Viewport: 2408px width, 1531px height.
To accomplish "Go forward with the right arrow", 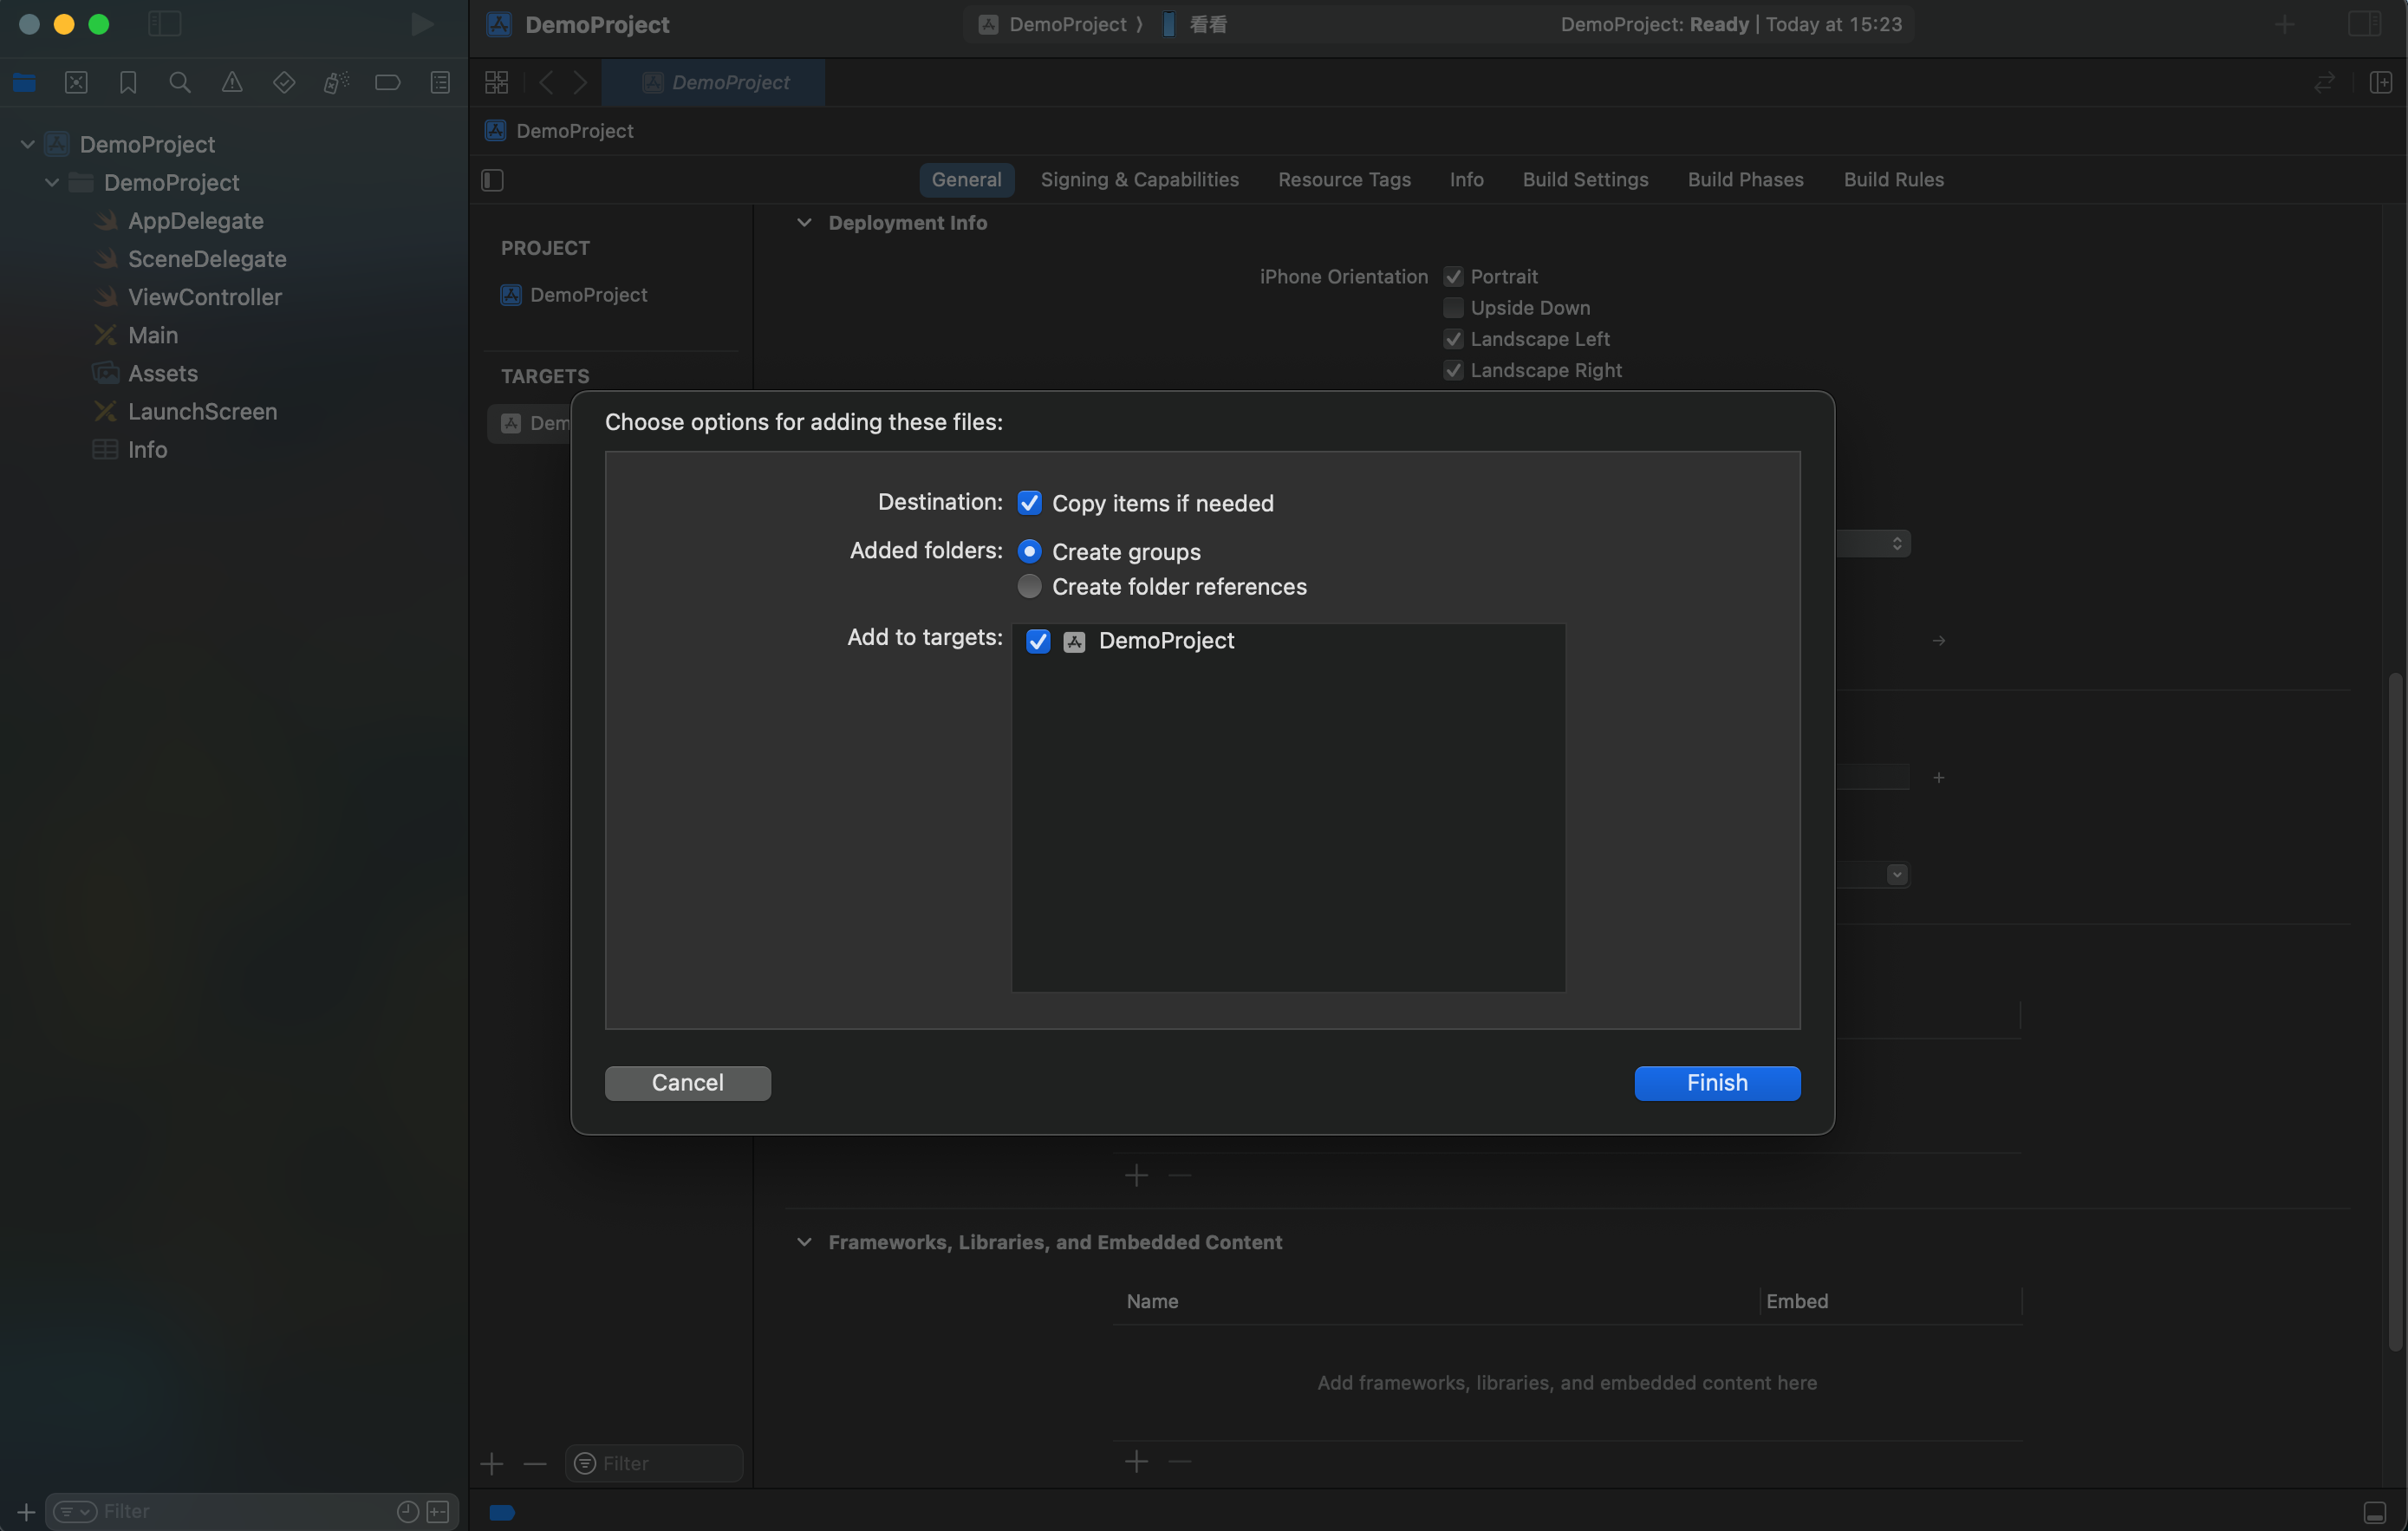I will coord(580,83).
